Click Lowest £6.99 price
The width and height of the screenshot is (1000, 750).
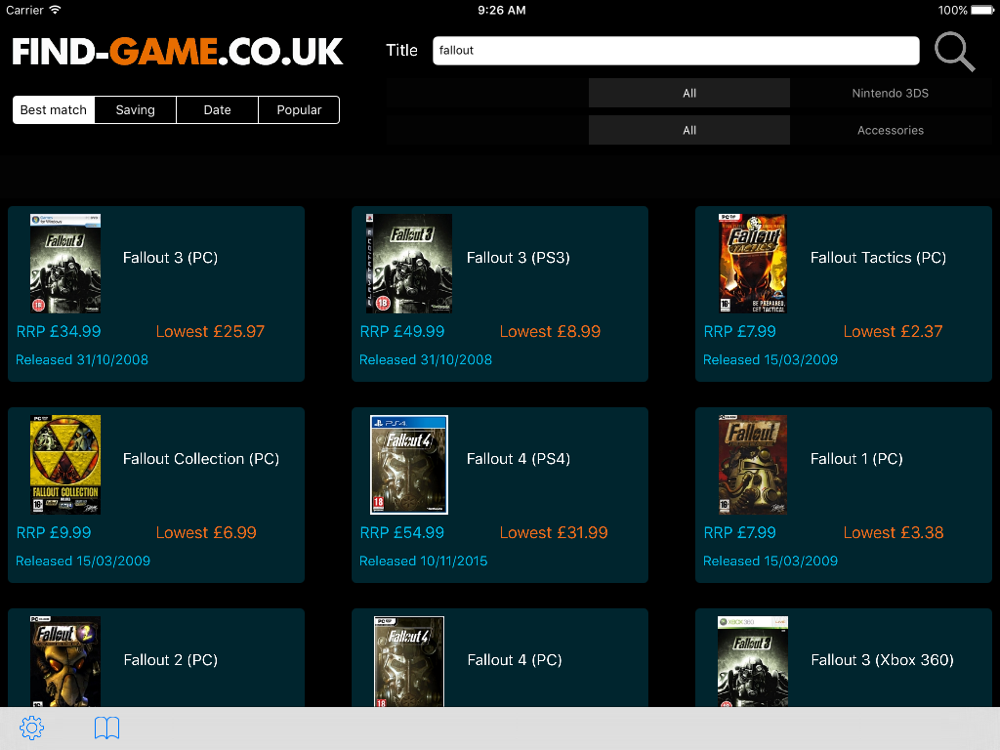click(206, 533)
